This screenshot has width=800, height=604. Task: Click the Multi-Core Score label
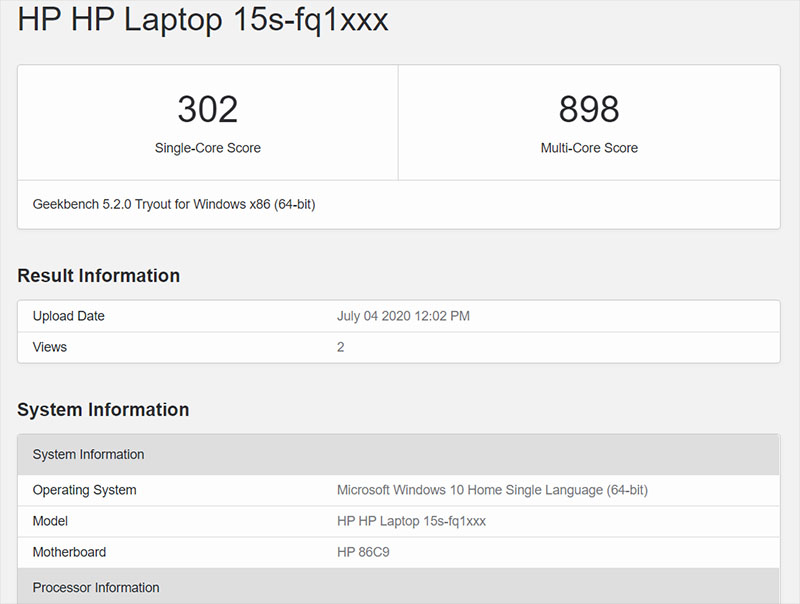590,147
